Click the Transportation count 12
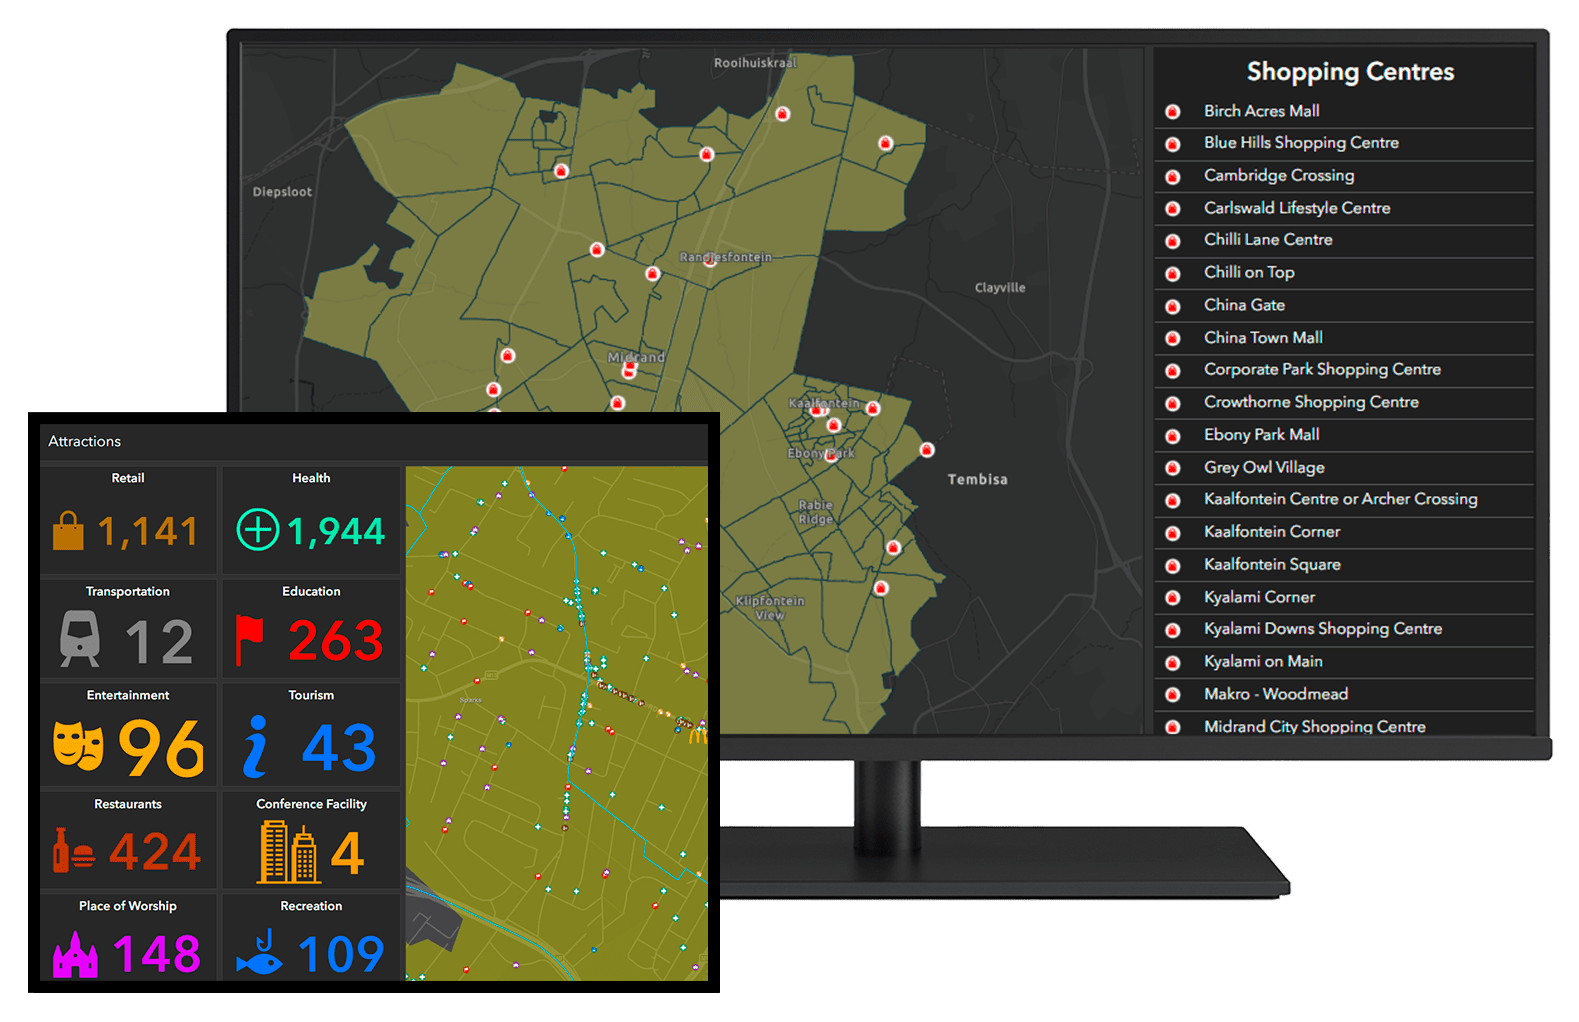The image size is (1579, 1022). (159, 642)
